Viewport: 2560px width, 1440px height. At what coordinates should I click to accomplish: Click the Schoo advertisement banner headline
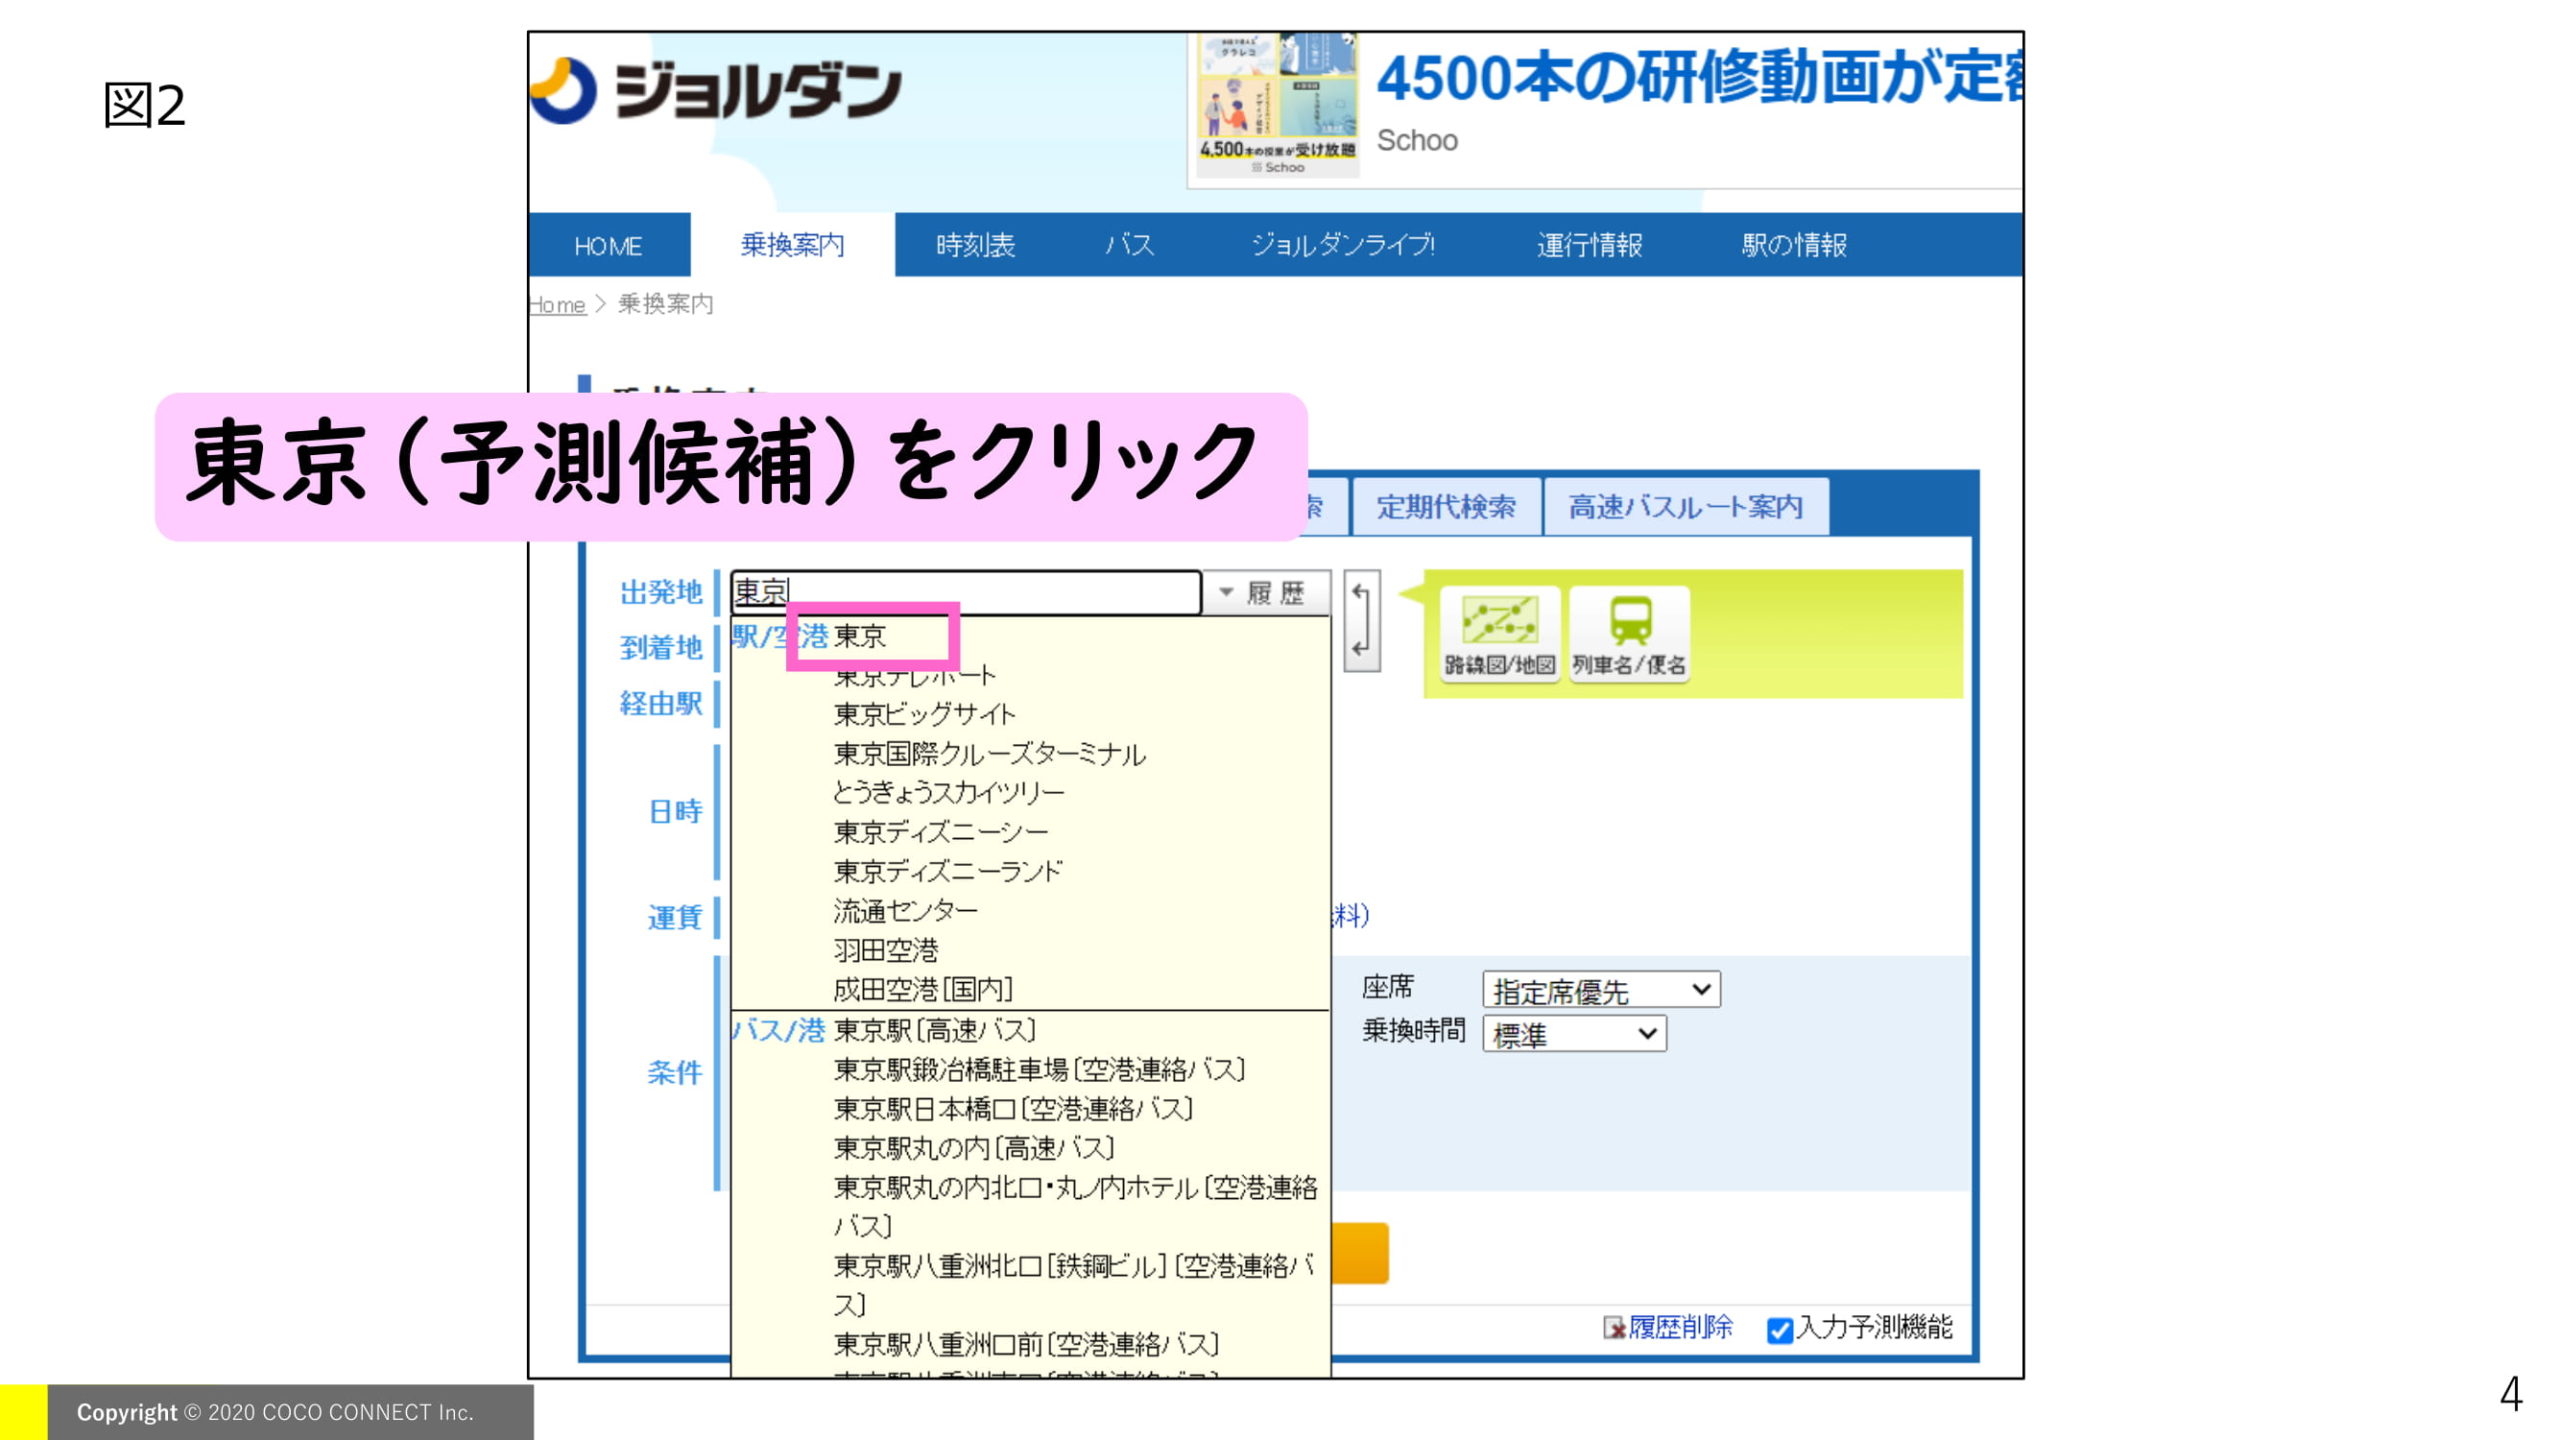[1698, 78]
